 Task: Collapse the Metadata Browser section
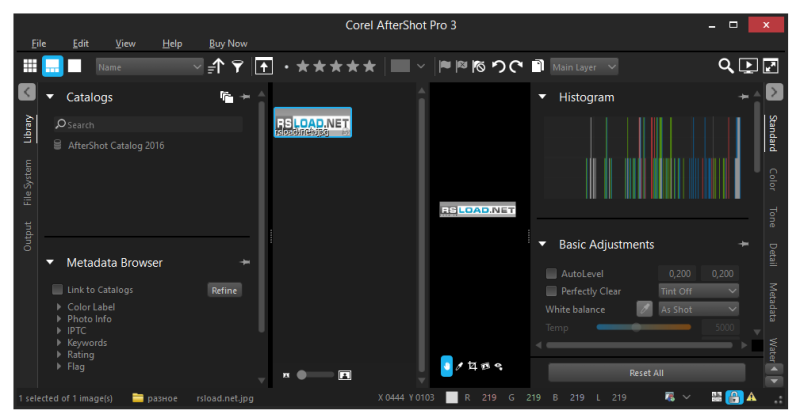coord(50,262)
